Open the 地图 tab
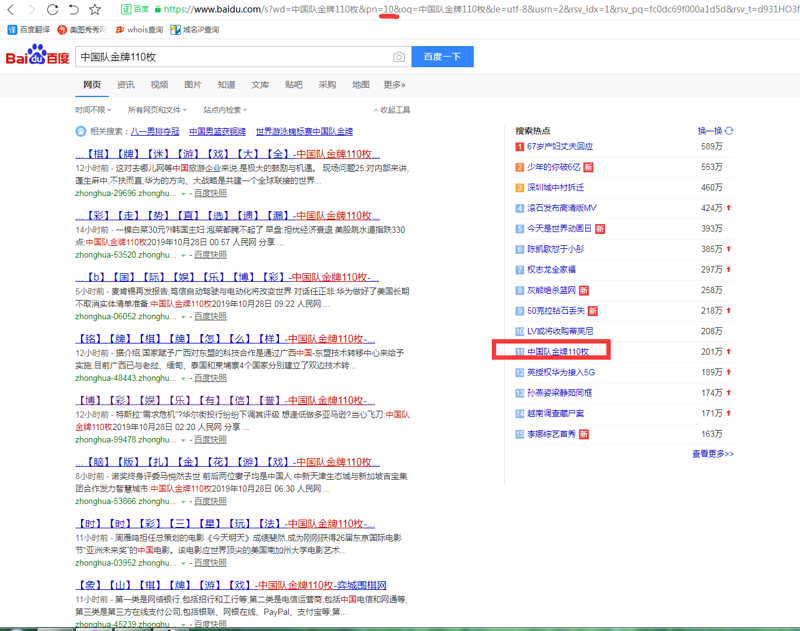Viewport: 800px width, 631px height. (x=361, y=85)
